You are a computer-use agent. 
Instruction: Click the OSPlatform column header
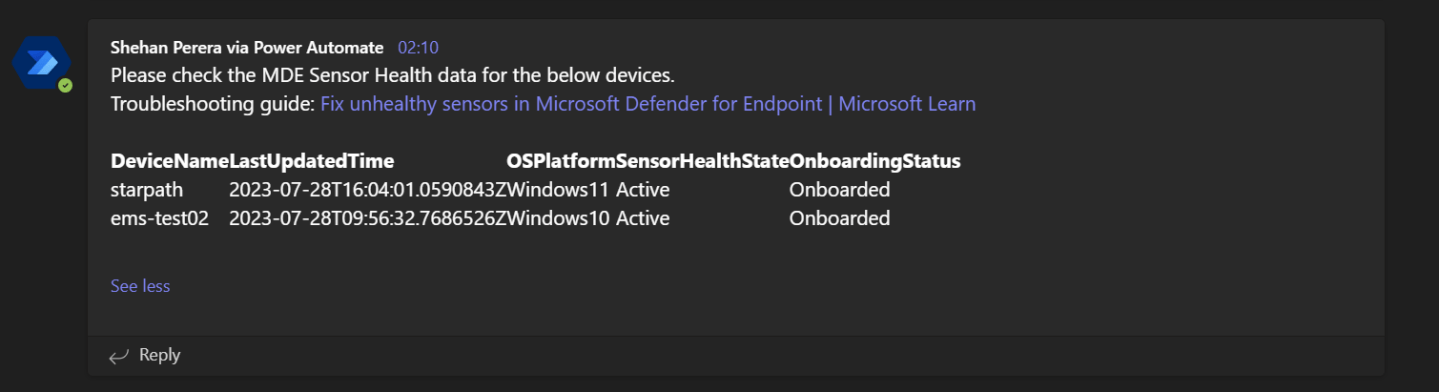coord(561,161)
